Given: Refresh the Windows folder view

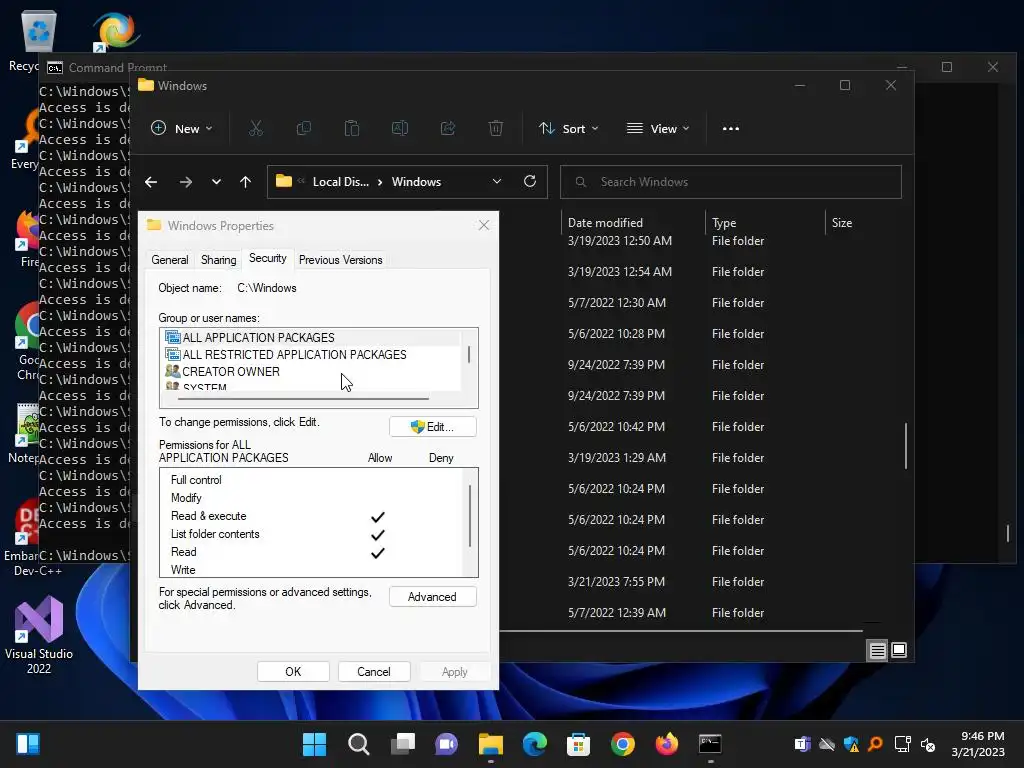Looking at the screenshot, I should click(530, 181).
